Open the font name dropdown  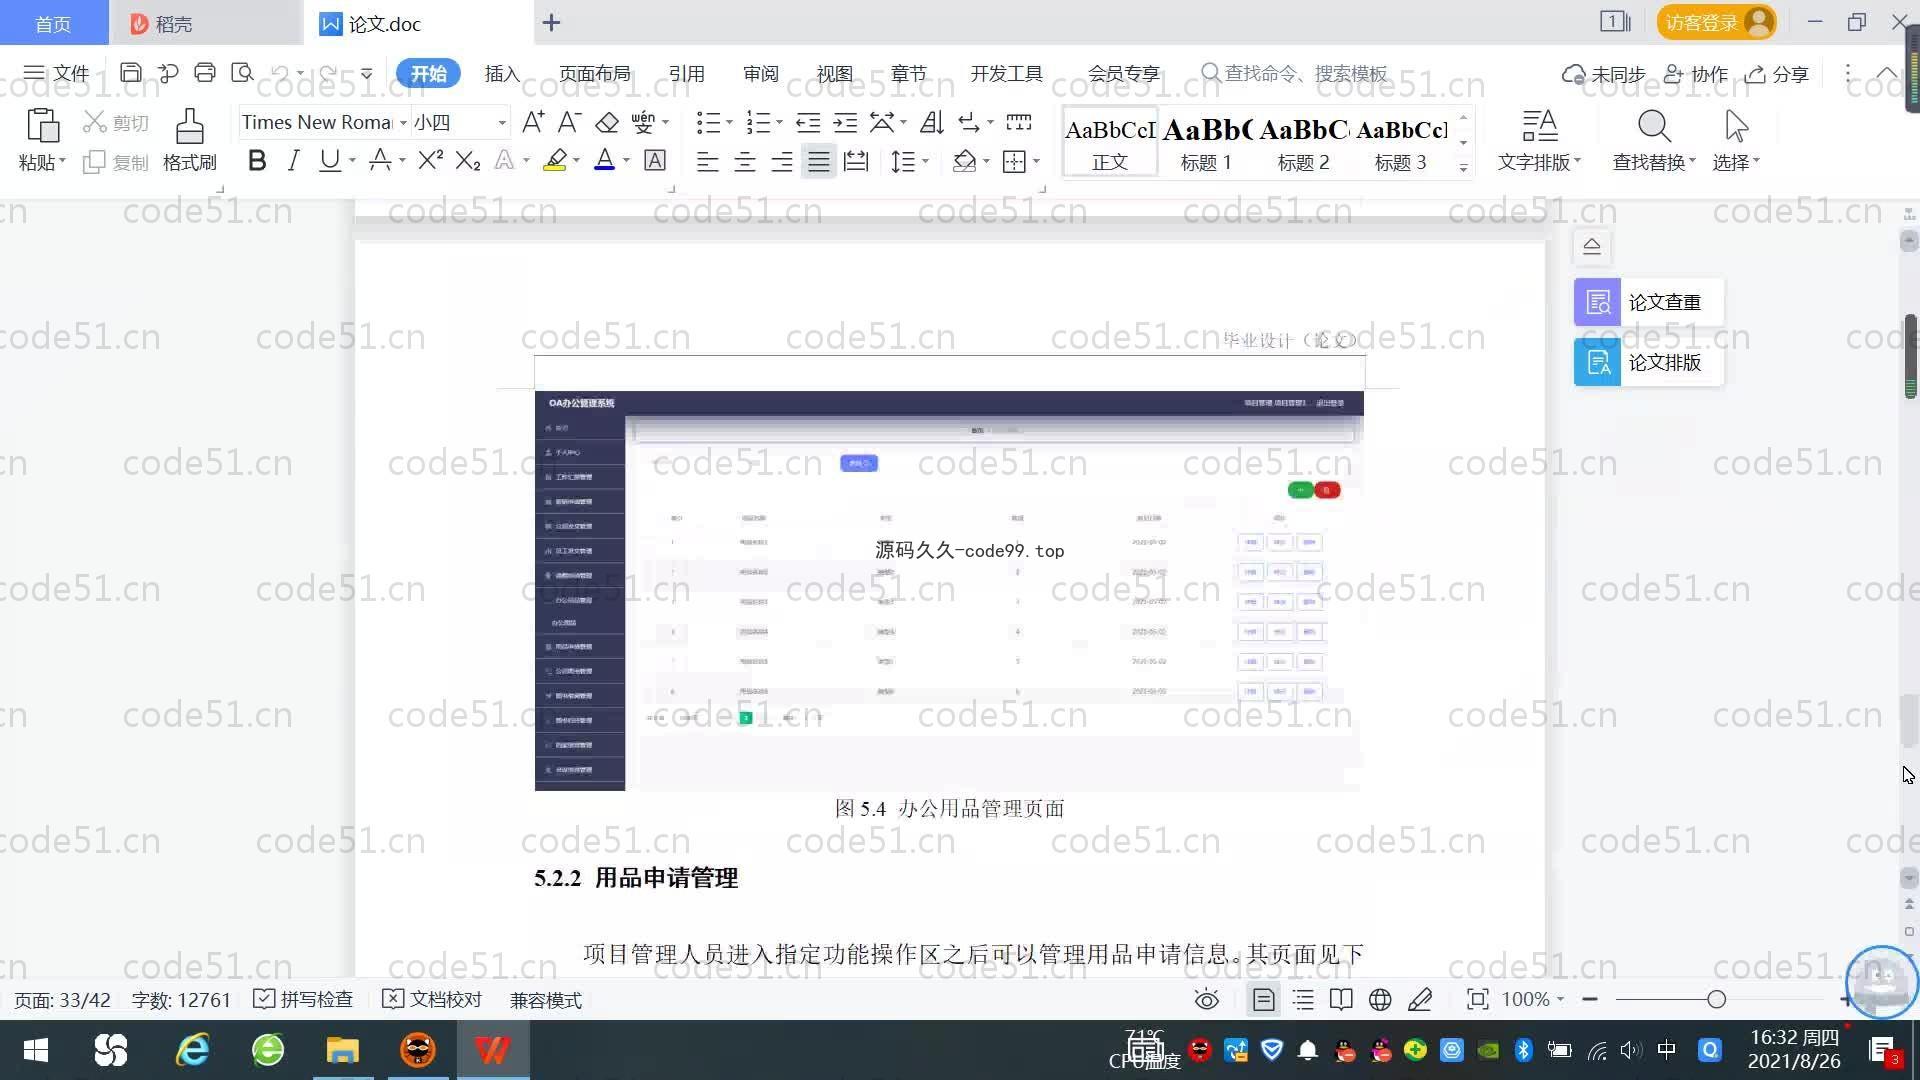pos(403,122)
